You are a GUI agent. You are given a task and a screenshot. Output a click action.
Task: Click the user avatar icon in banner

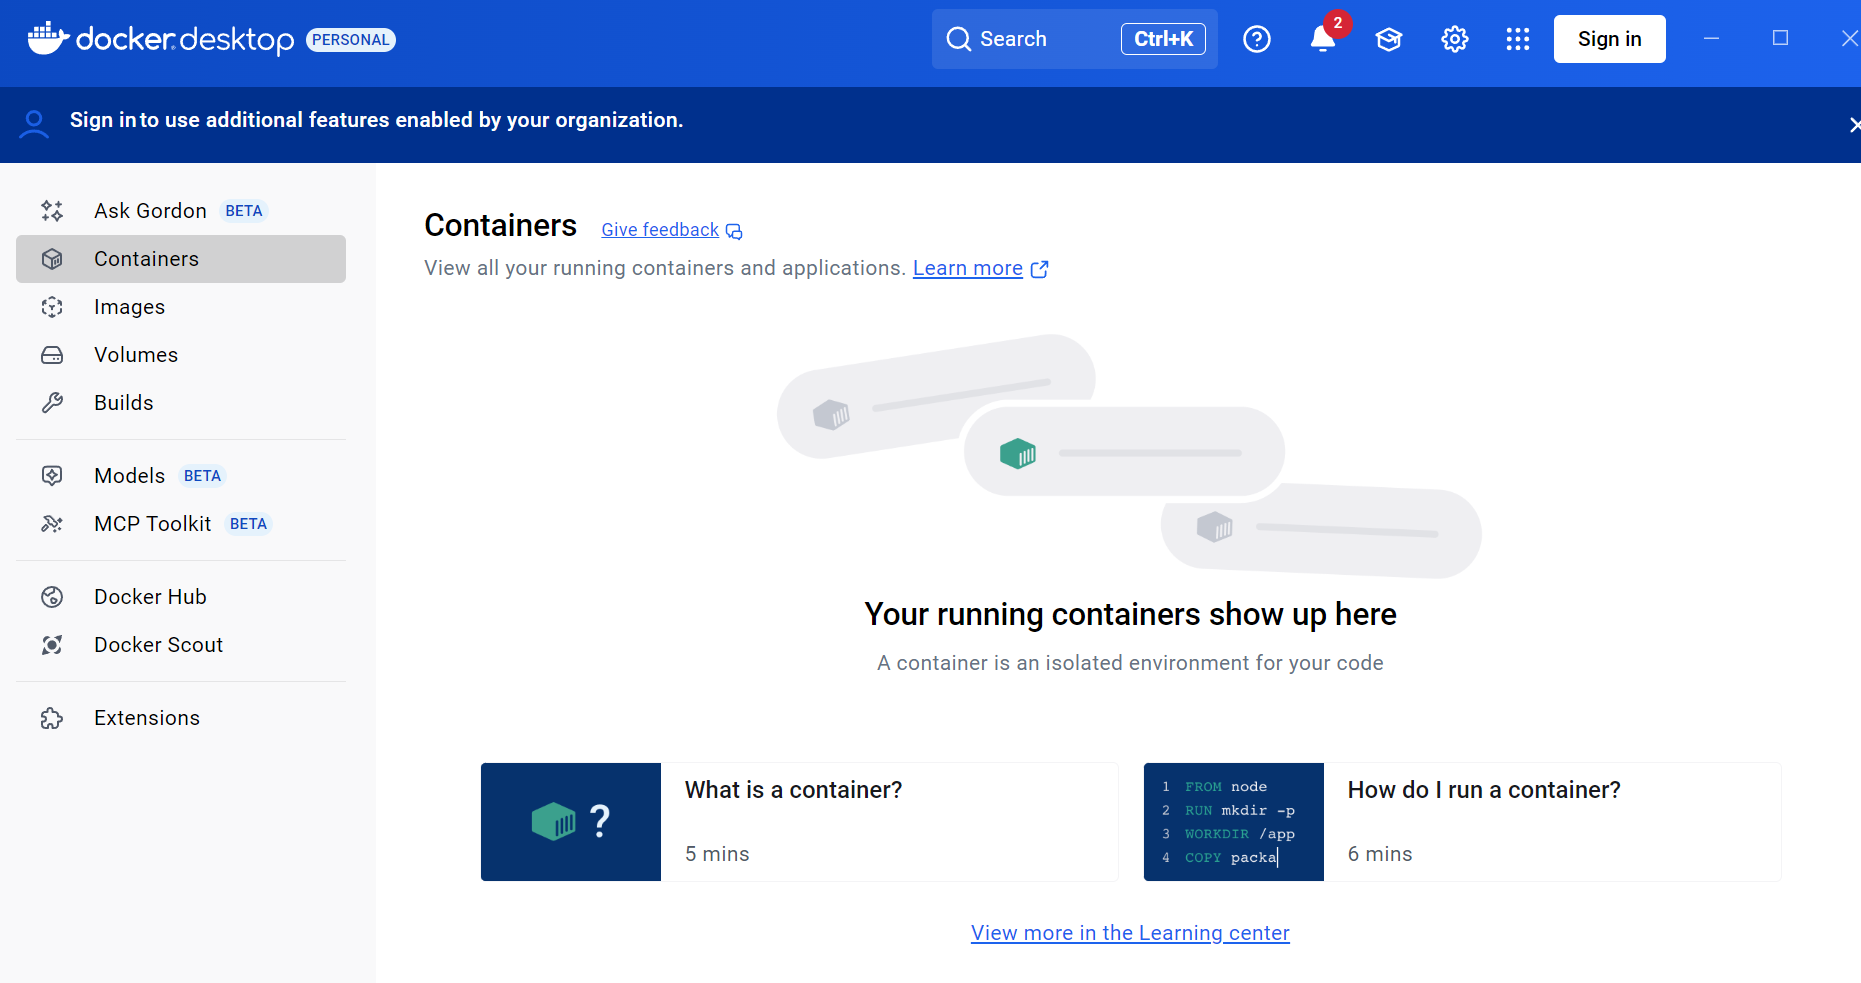click(34, 123)
